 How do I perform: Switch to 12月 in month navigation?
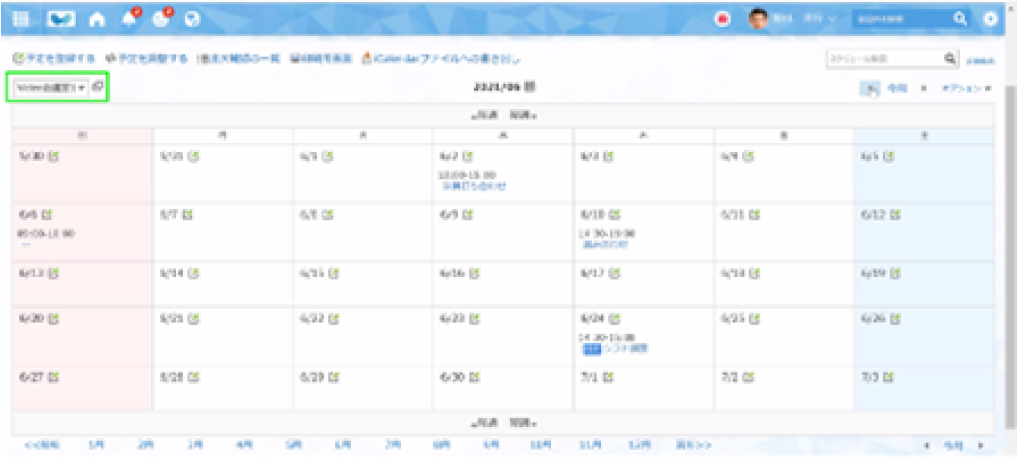(639, 445)
